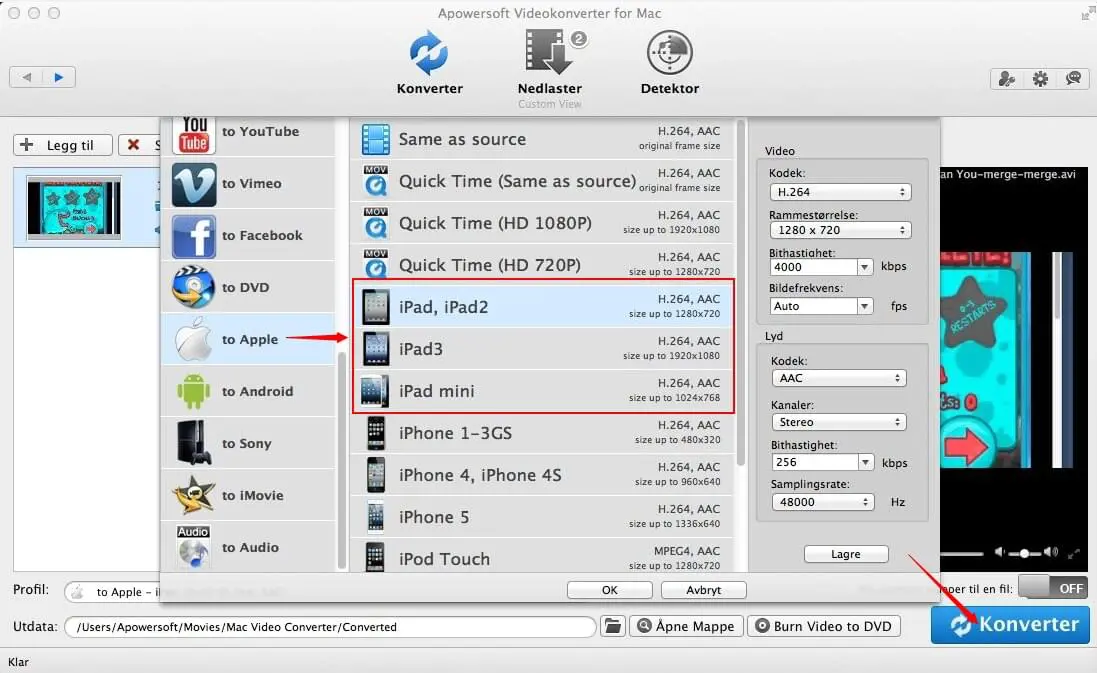Click the Audio disc icon
Image resolution: width=1097 pixels, height=673 pixels.
[193, 547]
